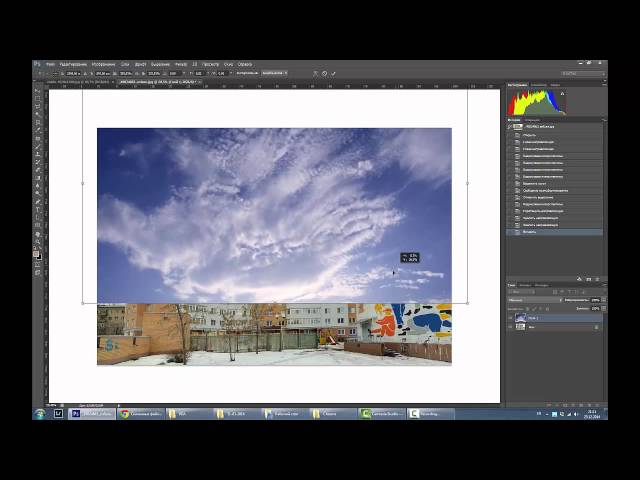
Task: Open the Layers panel flyout menu
Action: (604, 285)
